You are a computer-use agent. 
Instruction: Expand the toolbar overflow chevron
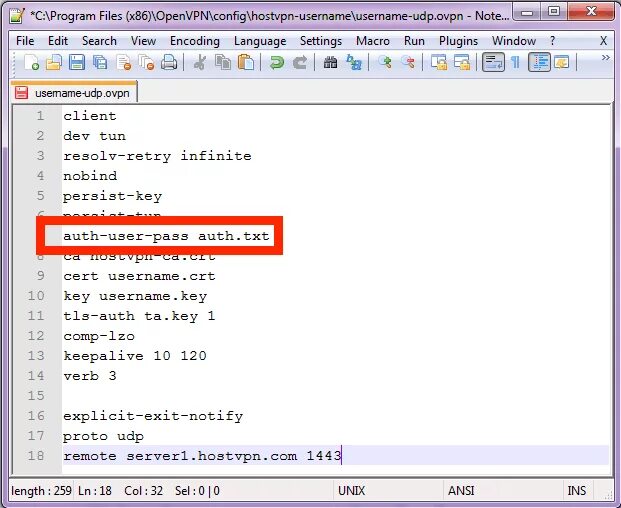coord(606,58)
